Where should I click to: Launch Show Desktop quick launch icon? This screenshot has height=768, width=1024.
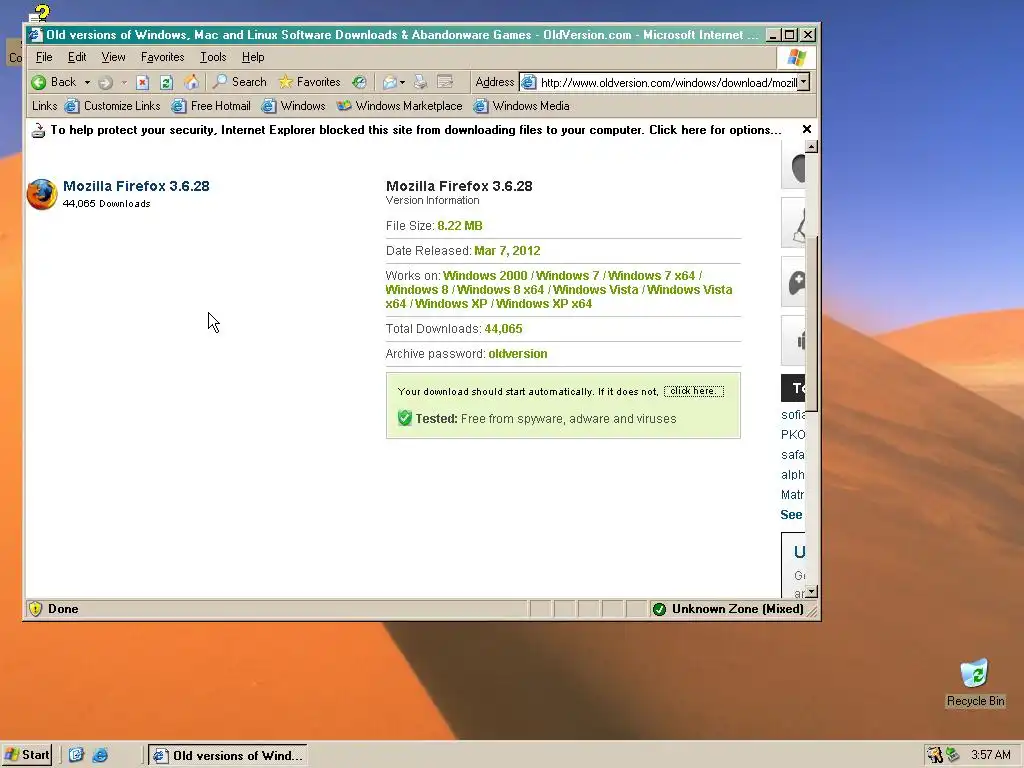click(x=76, y=755)
